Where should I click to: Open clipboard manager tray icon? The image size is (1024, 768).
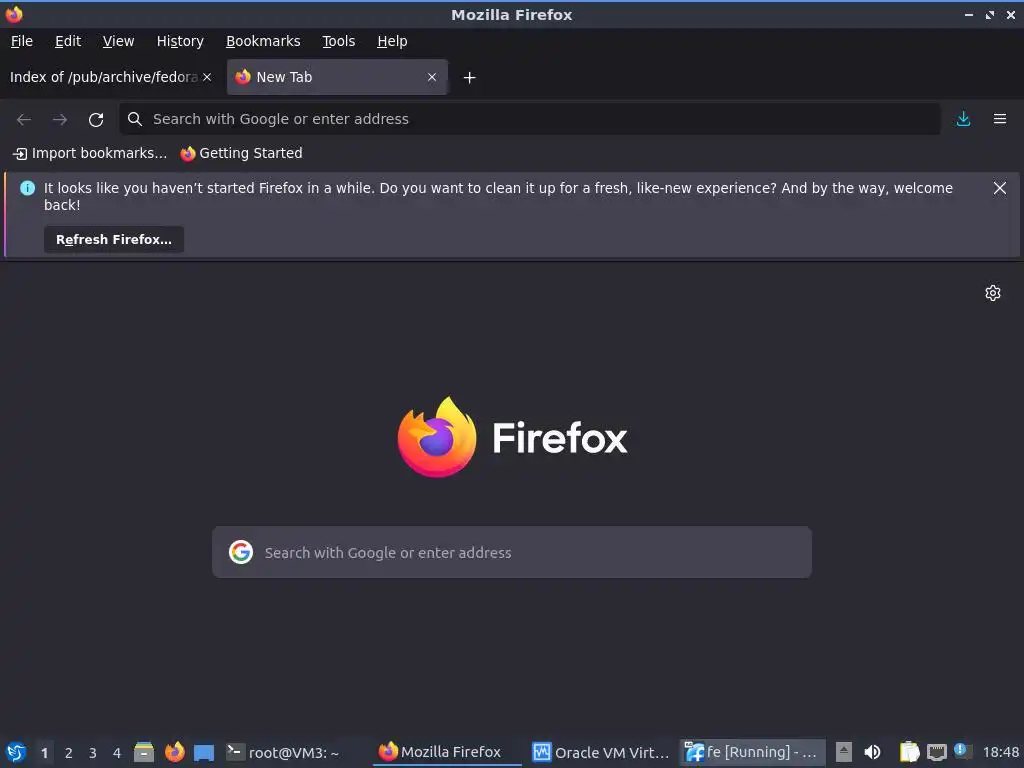(909, 752)
